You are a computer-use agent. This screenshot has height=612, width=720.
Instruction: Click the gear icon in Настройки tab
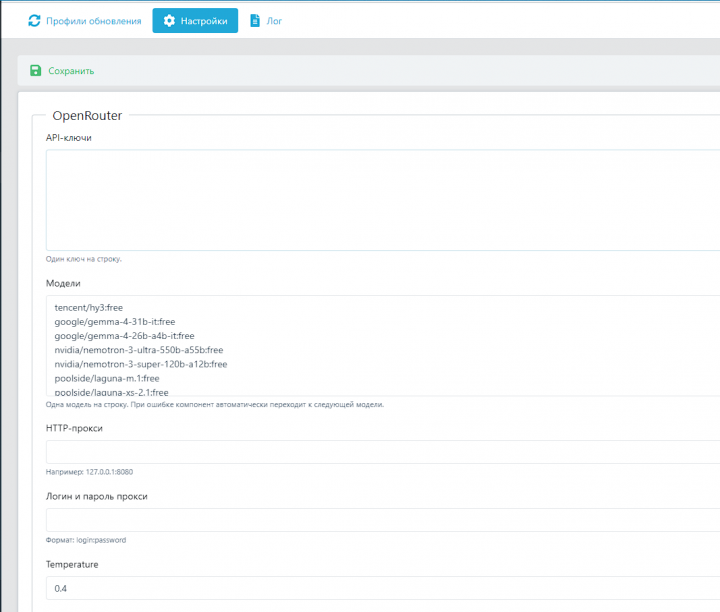point(169,21)
